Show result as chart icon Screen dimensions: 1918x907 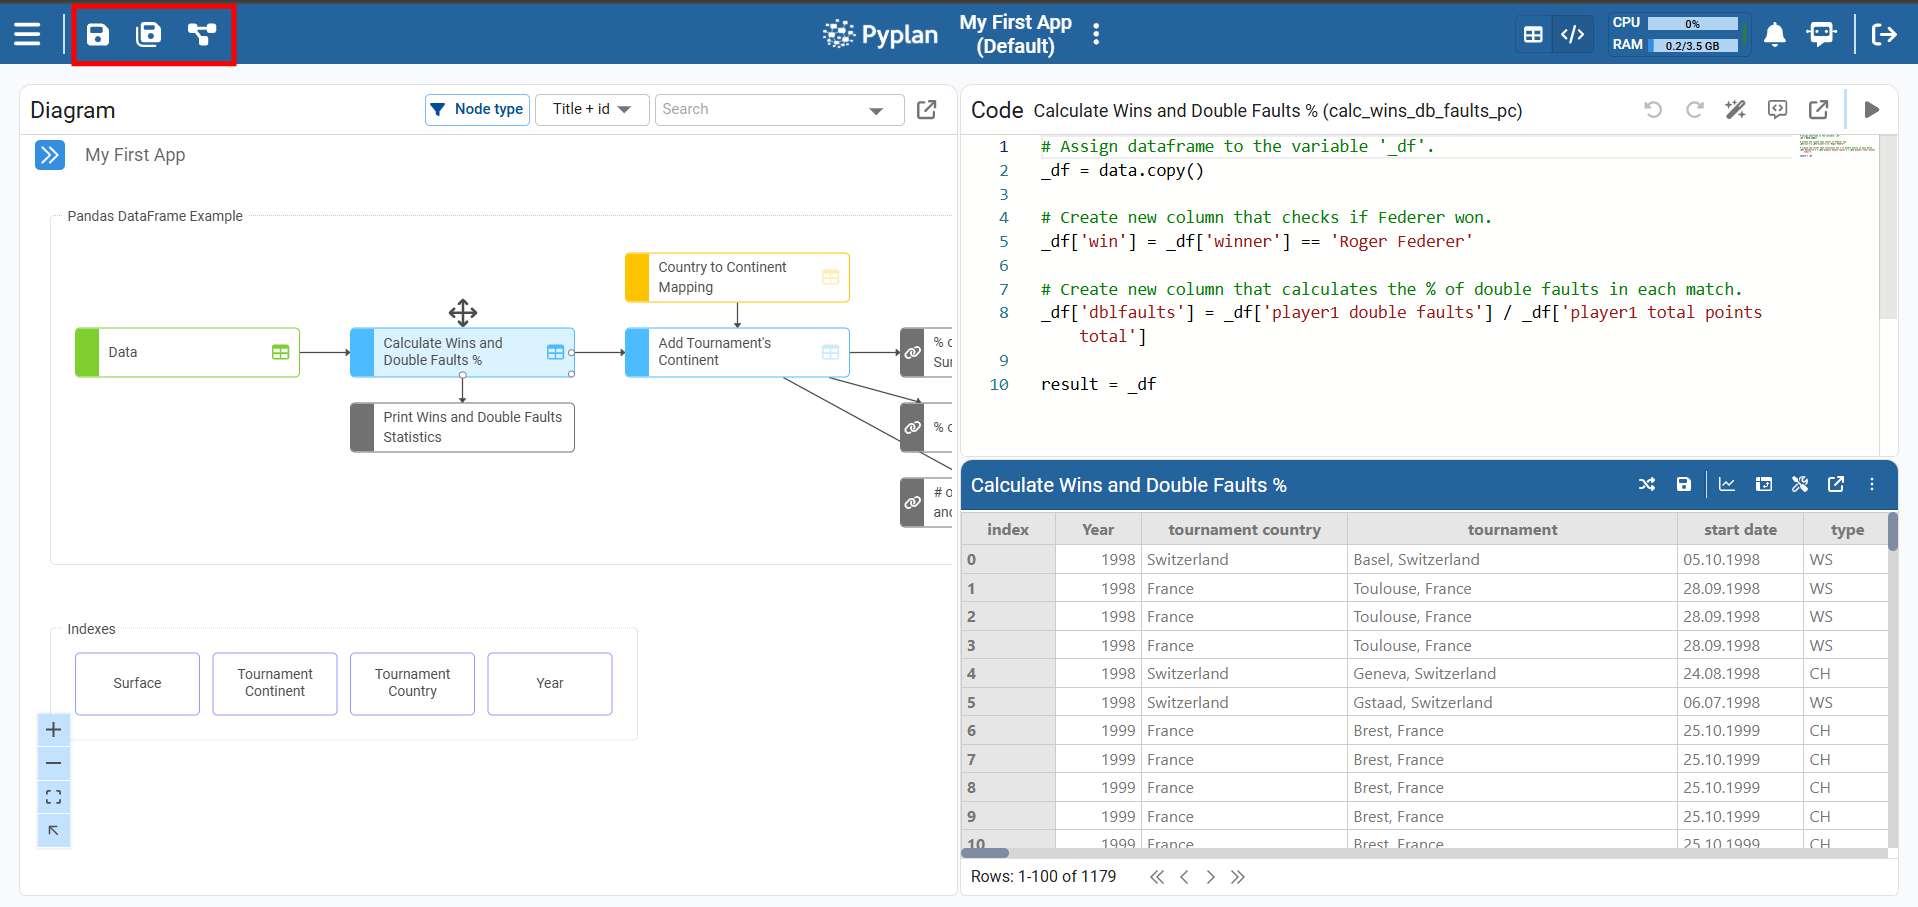click(x=1727, y=485)
